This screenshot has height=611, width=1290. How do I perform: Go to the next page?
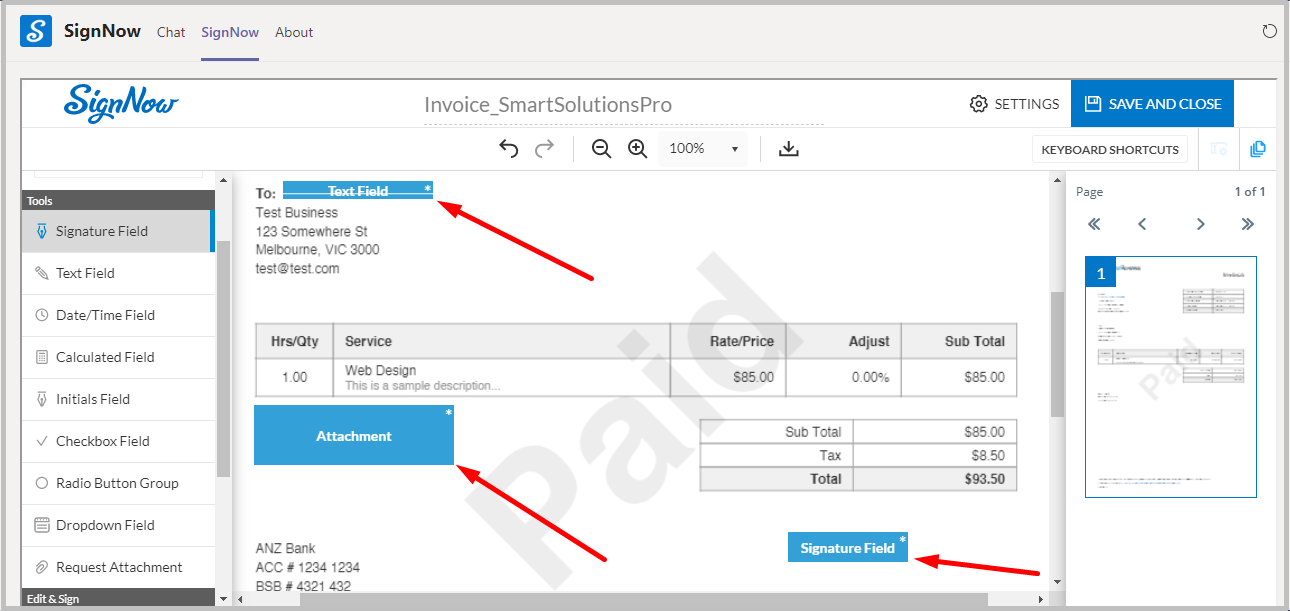pyautogui.click(x=1200, y=224)
